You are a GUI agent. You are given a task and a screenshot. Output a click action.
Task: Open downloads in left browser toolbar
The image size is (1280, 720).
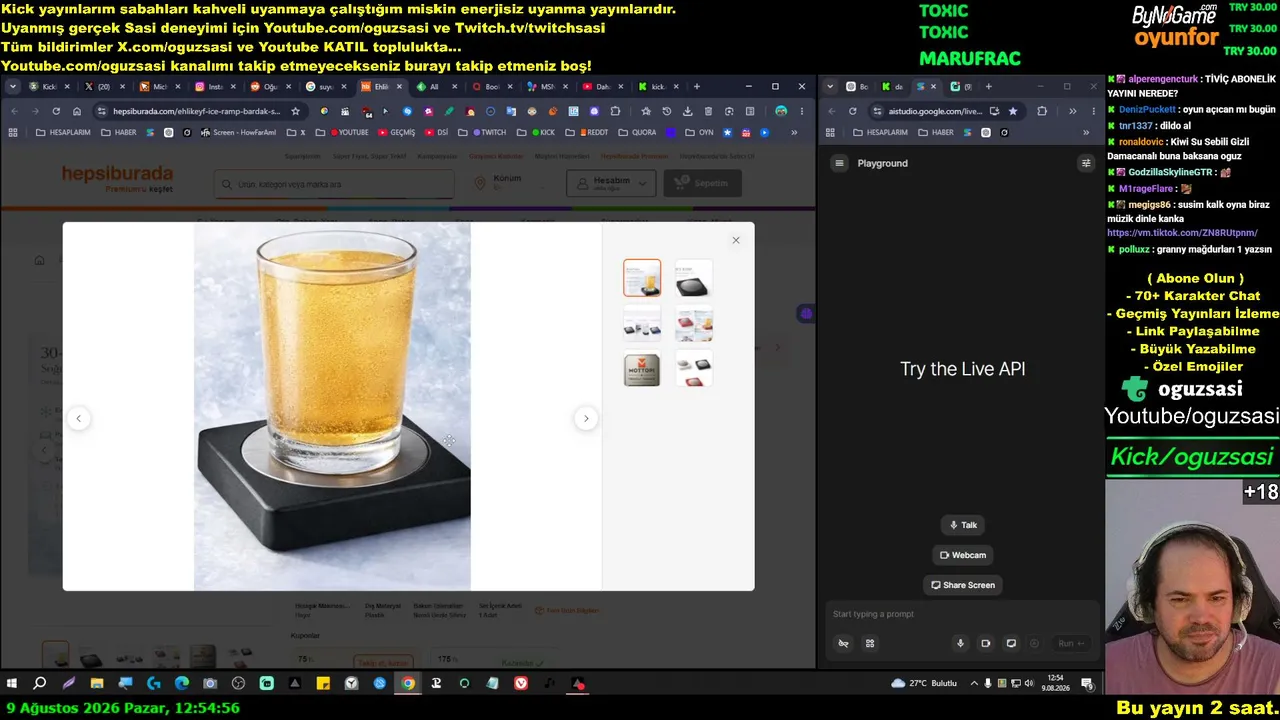tap(687, 111)
